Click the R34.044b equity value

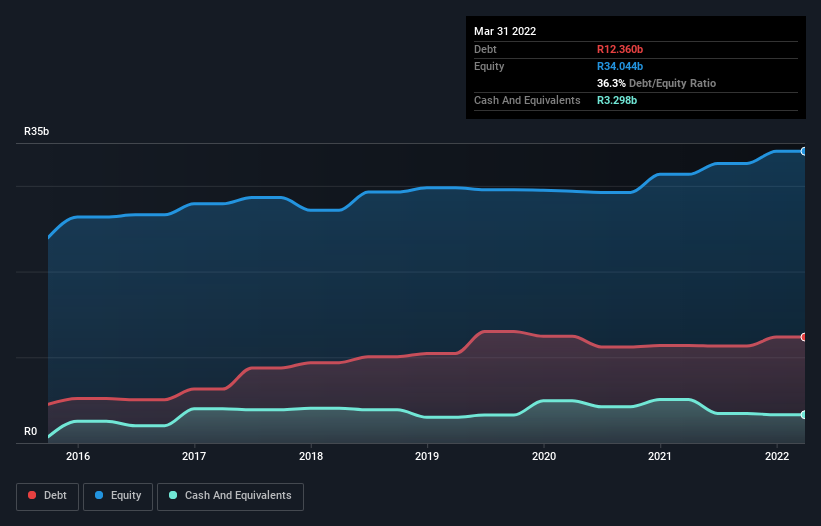(620, 66)
